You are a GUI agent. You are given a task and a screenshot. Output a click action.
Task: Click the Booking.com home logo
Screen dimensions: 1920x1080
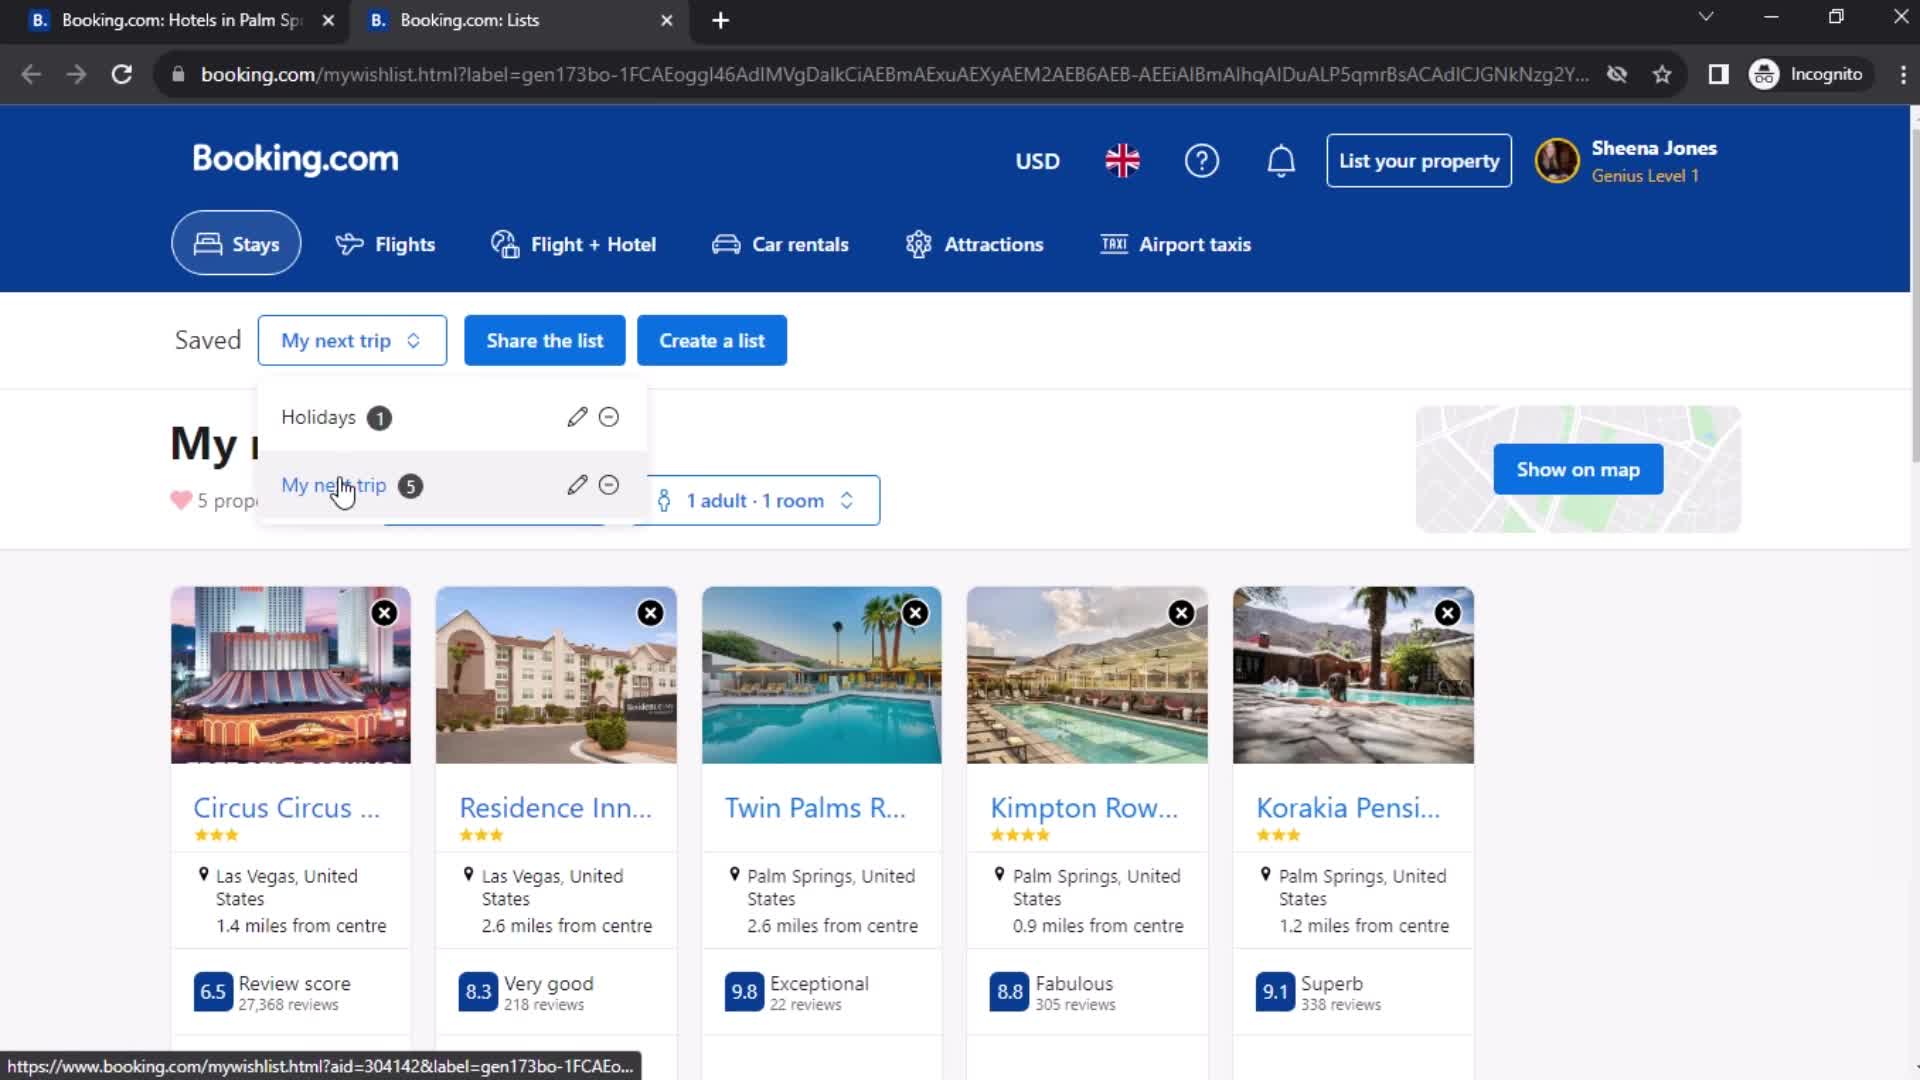297,160
